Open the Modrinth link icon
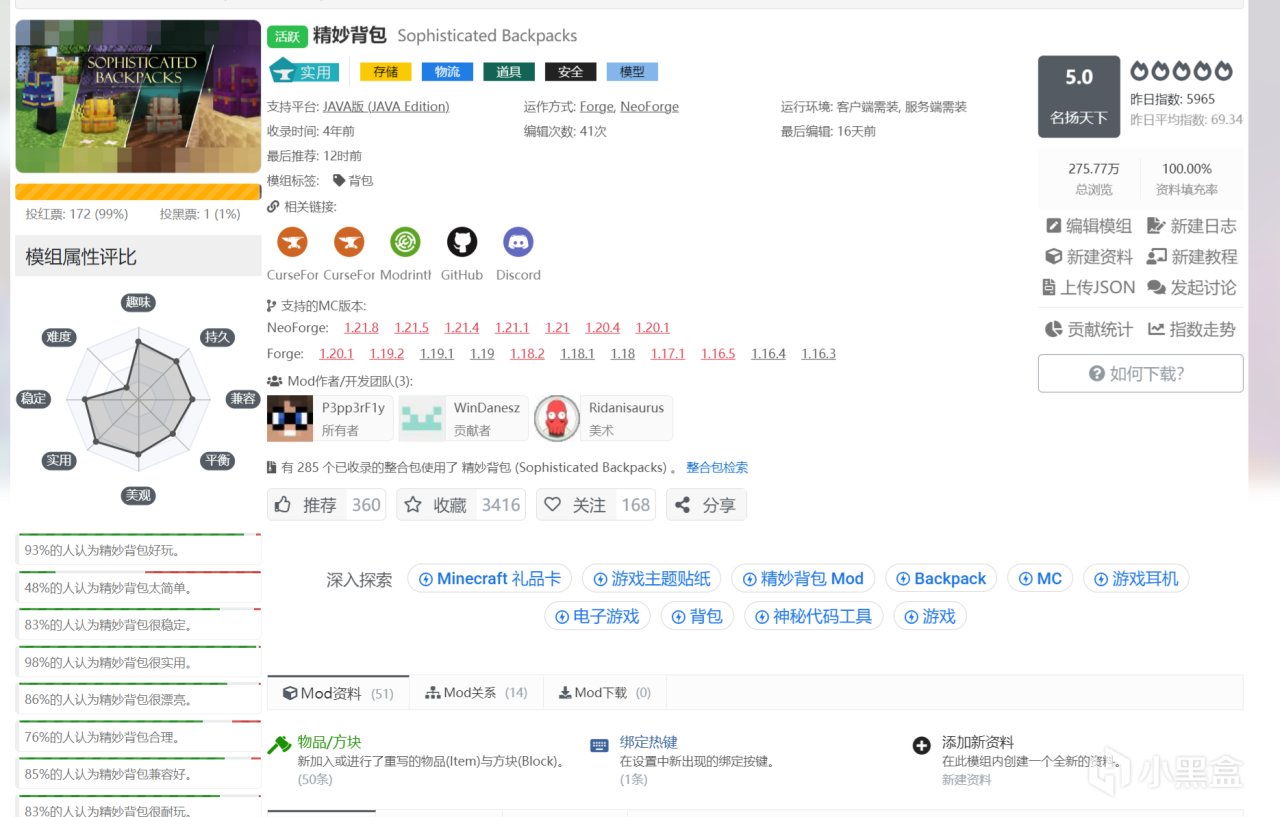Image resolution: width=1280 pixels, height=817 pixels. click(x=405, y=242)
